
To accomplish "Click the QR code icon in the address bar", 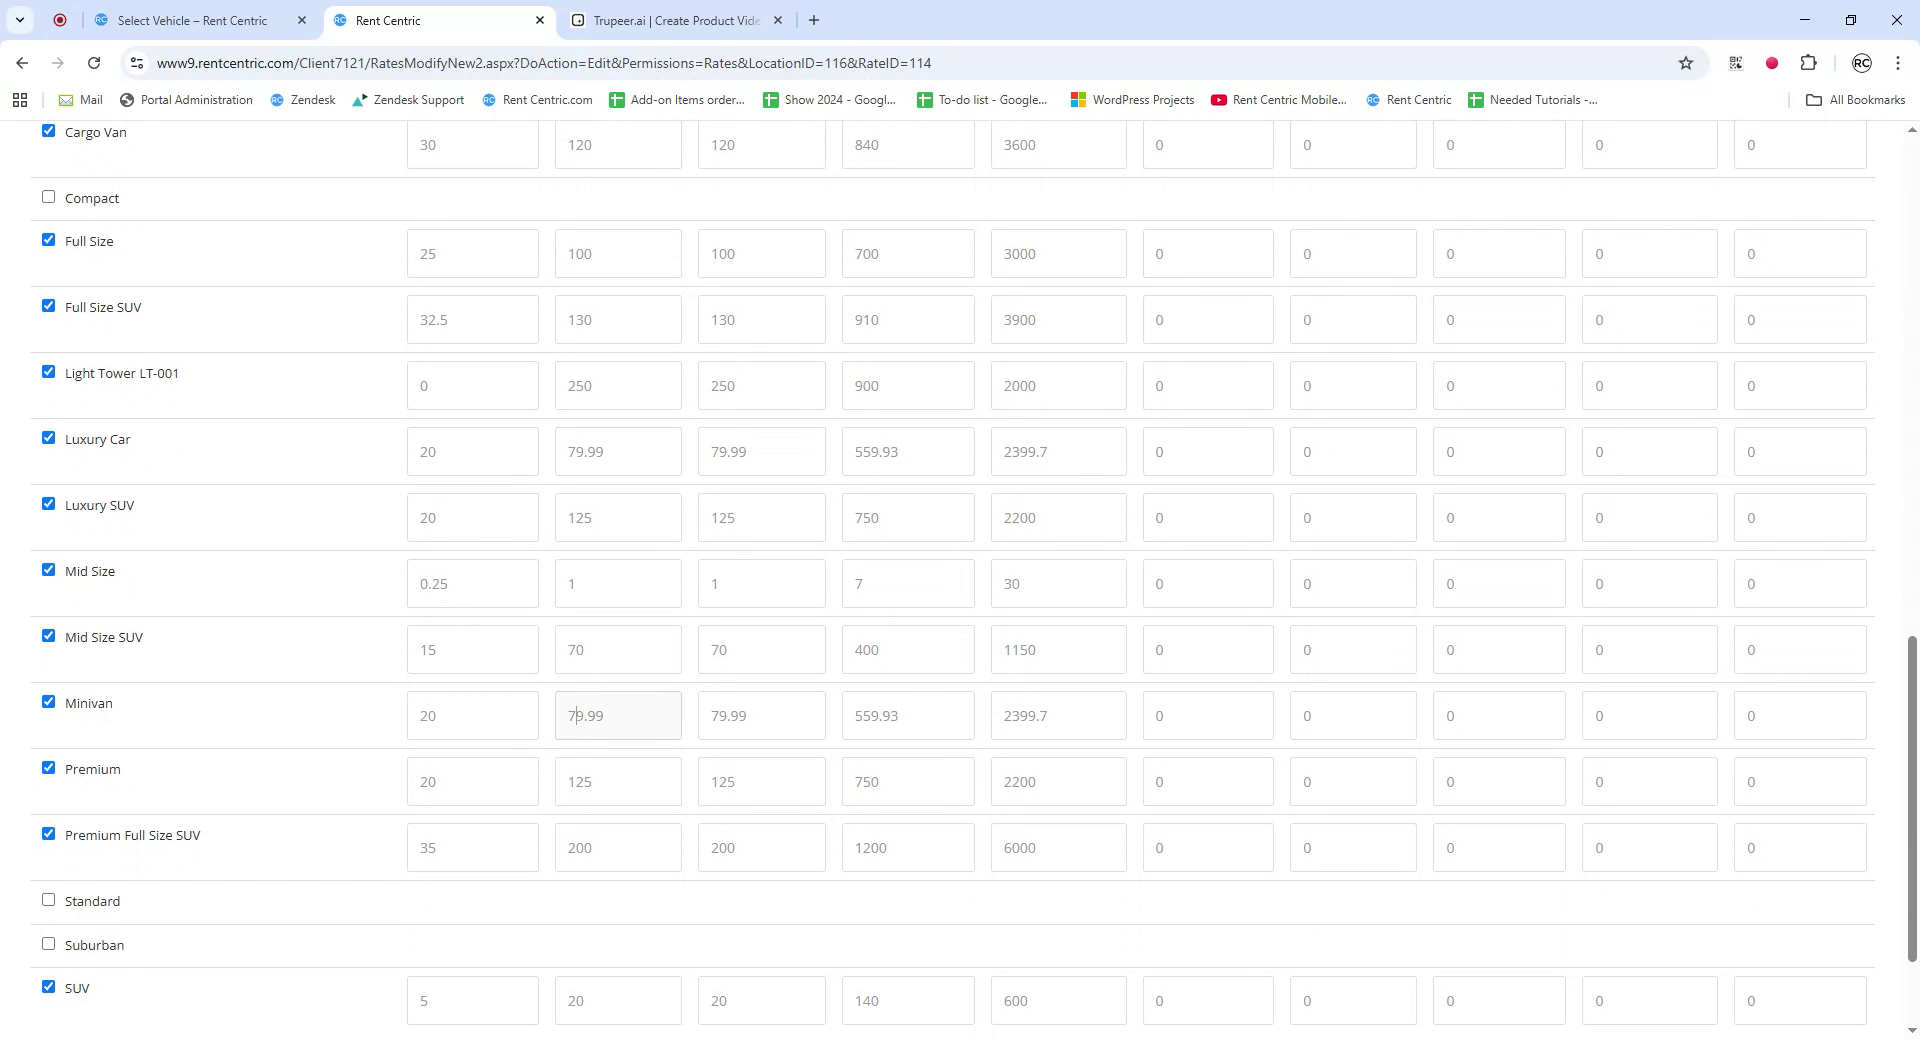I will 1734,62.
